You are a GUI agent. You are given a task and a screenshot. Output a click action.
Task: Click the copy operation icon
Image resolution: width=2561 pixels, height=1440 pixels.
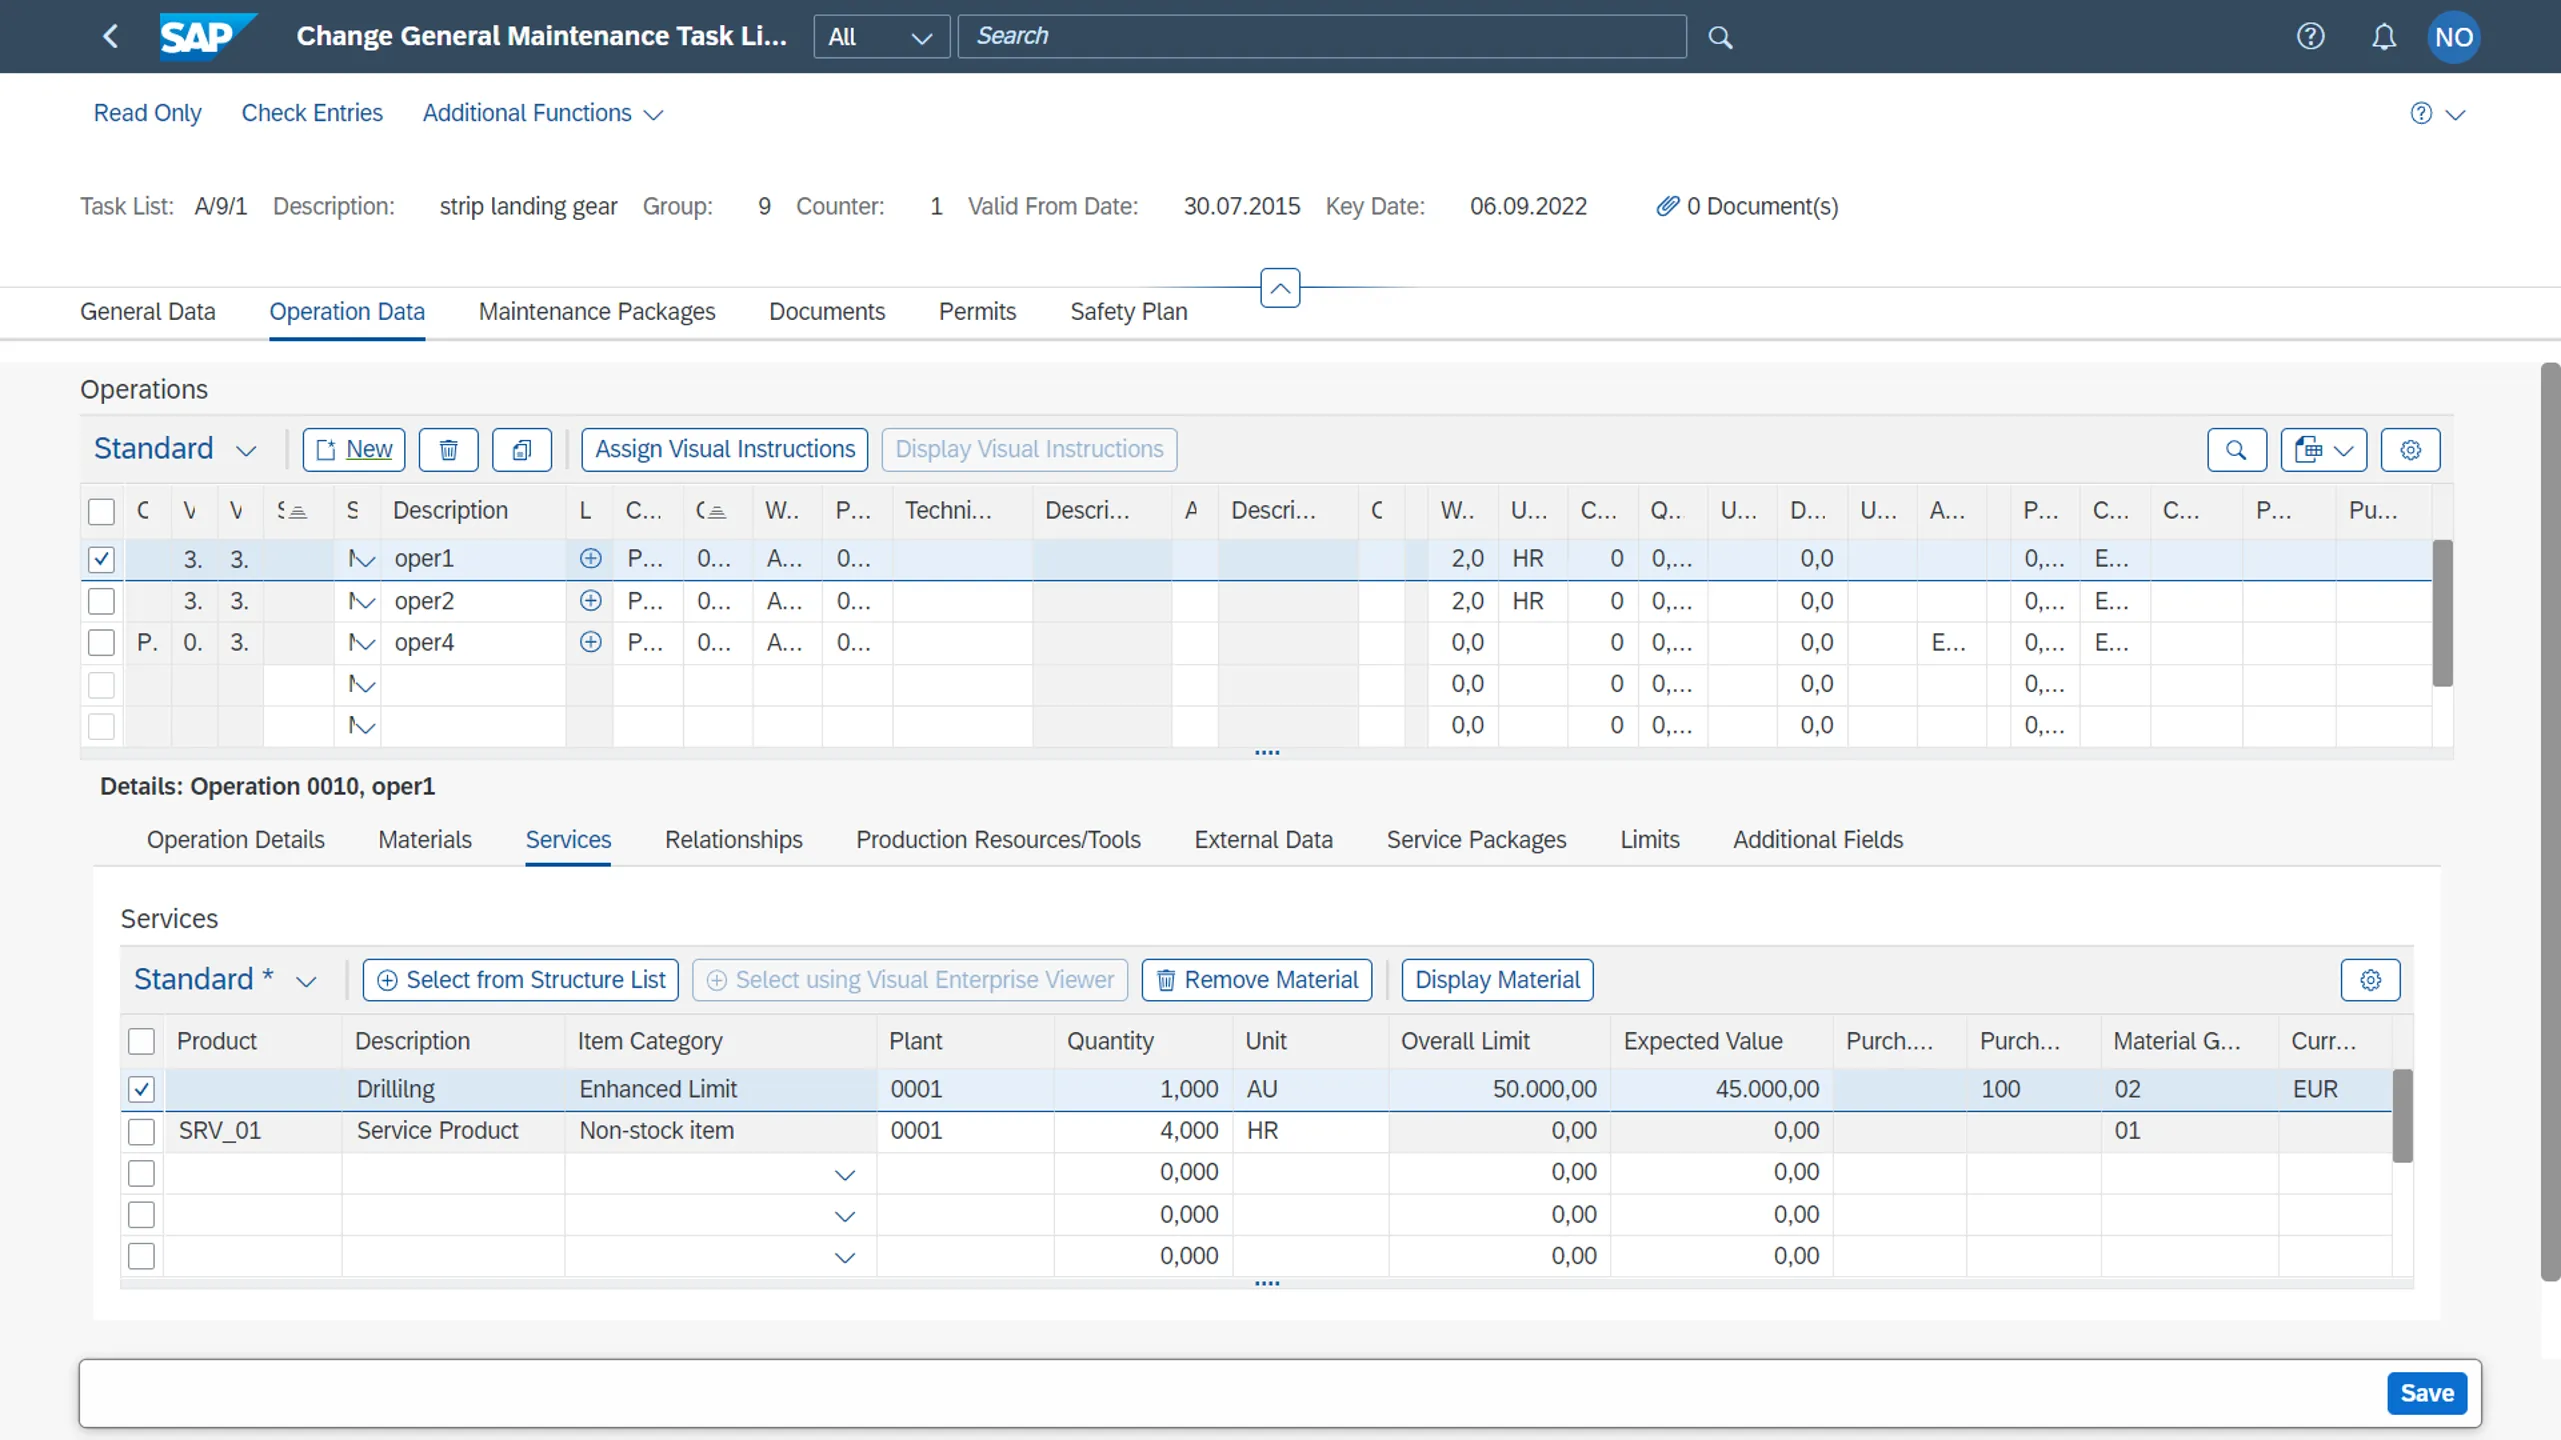tap(521, 449)
